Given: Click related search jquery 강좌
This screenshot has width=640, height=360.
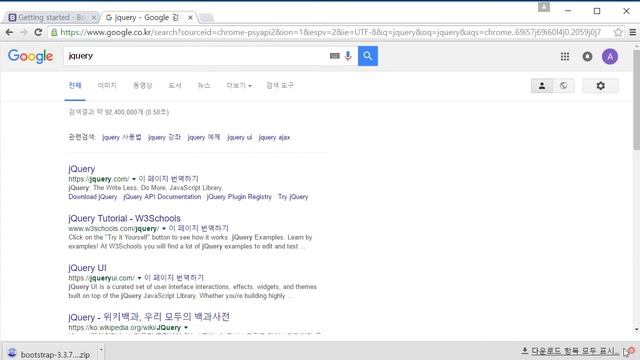Looking at the screenshot, I should [x=164, y=137].
